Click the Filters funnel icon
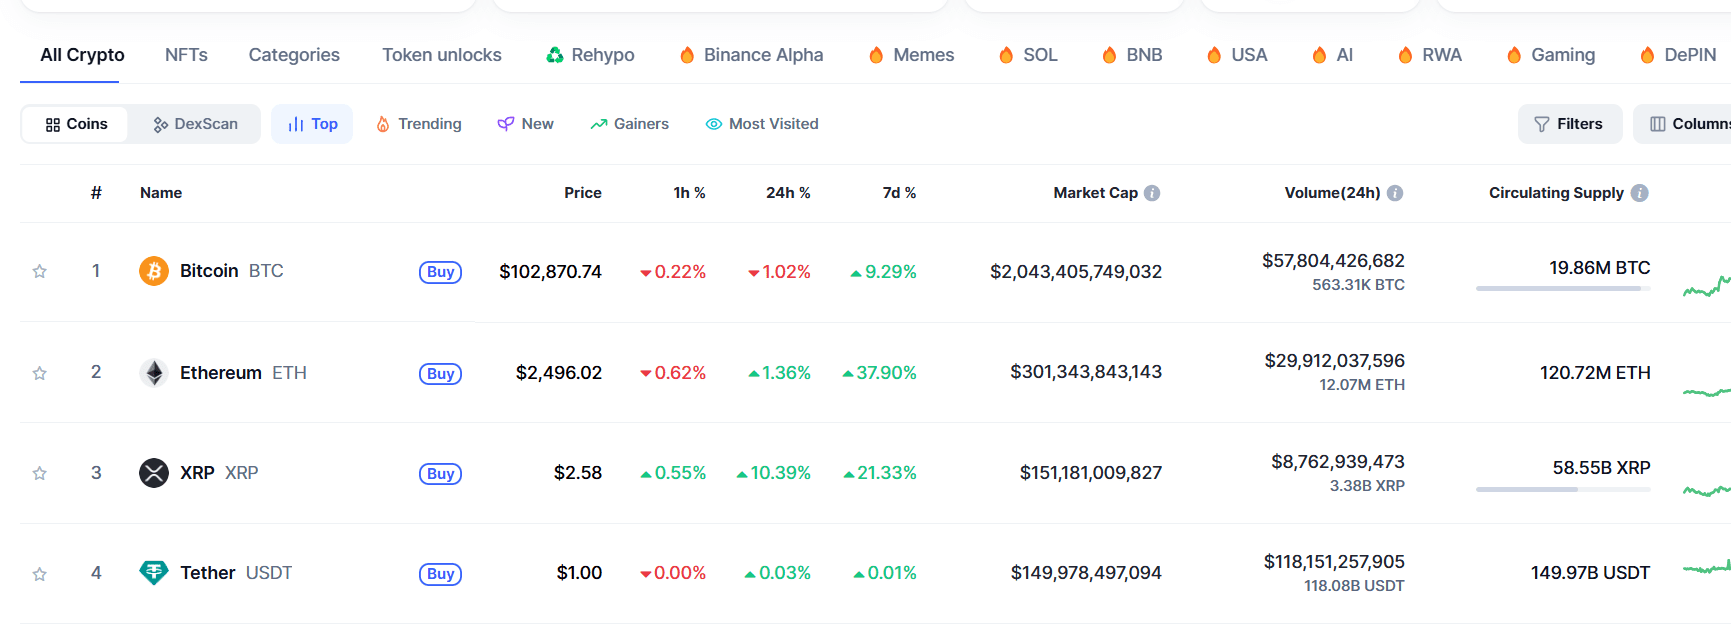The height and width of the screenshot is (630, 1731). tap(1541, 123)
